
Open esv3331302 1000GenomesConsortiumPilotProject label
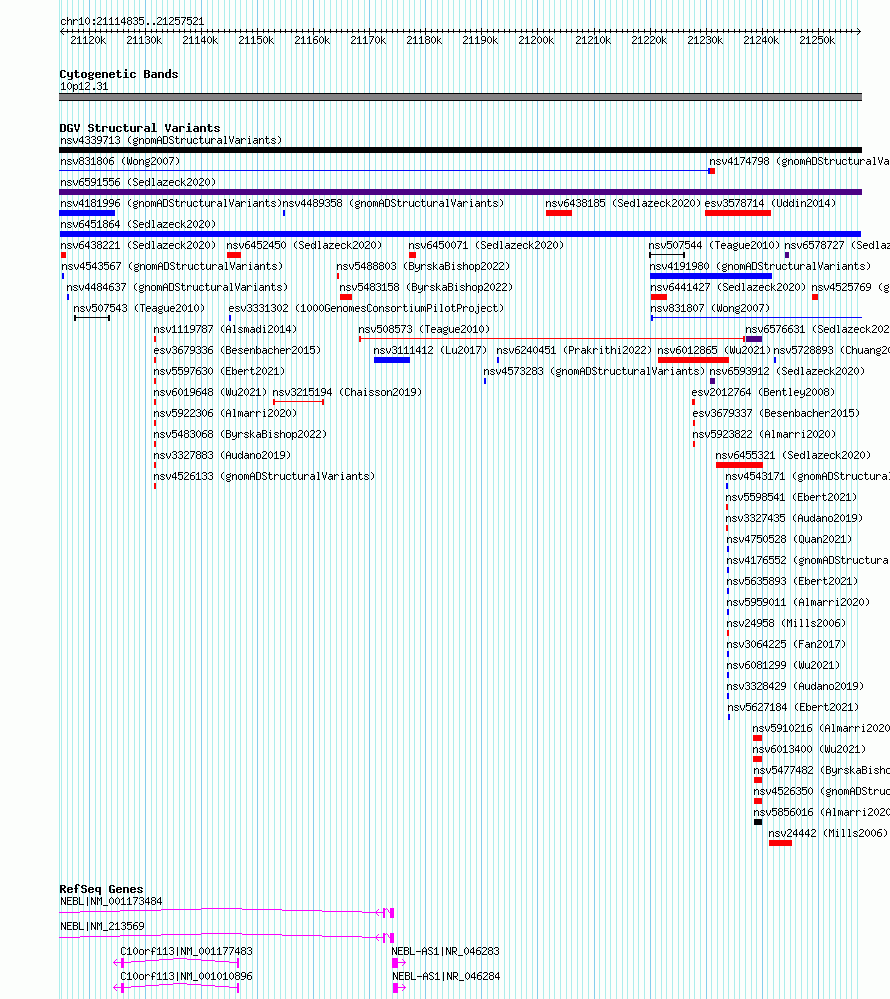(366, 308)
